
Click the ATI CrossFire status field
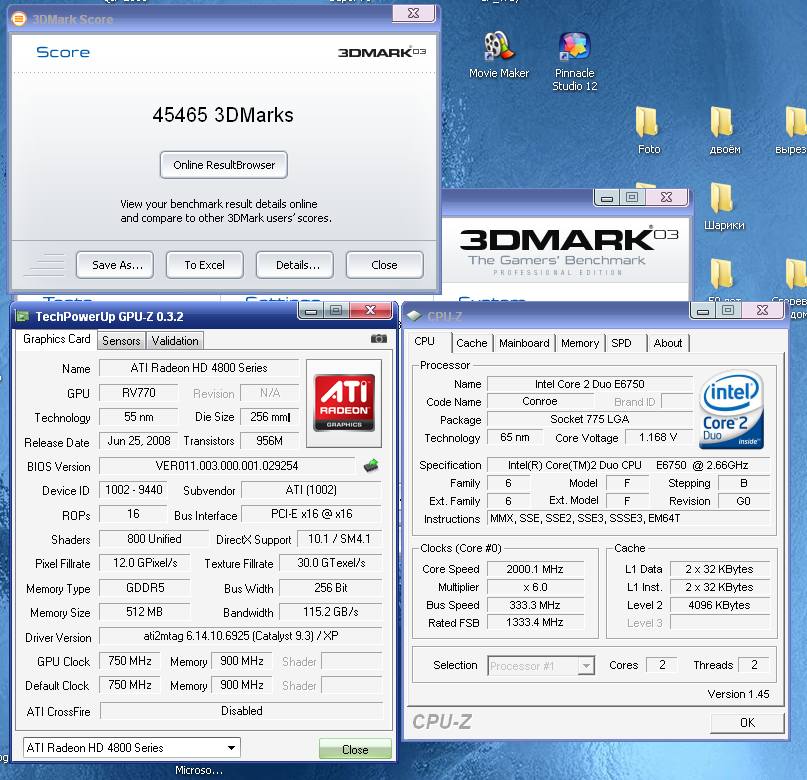coord(241,711)
